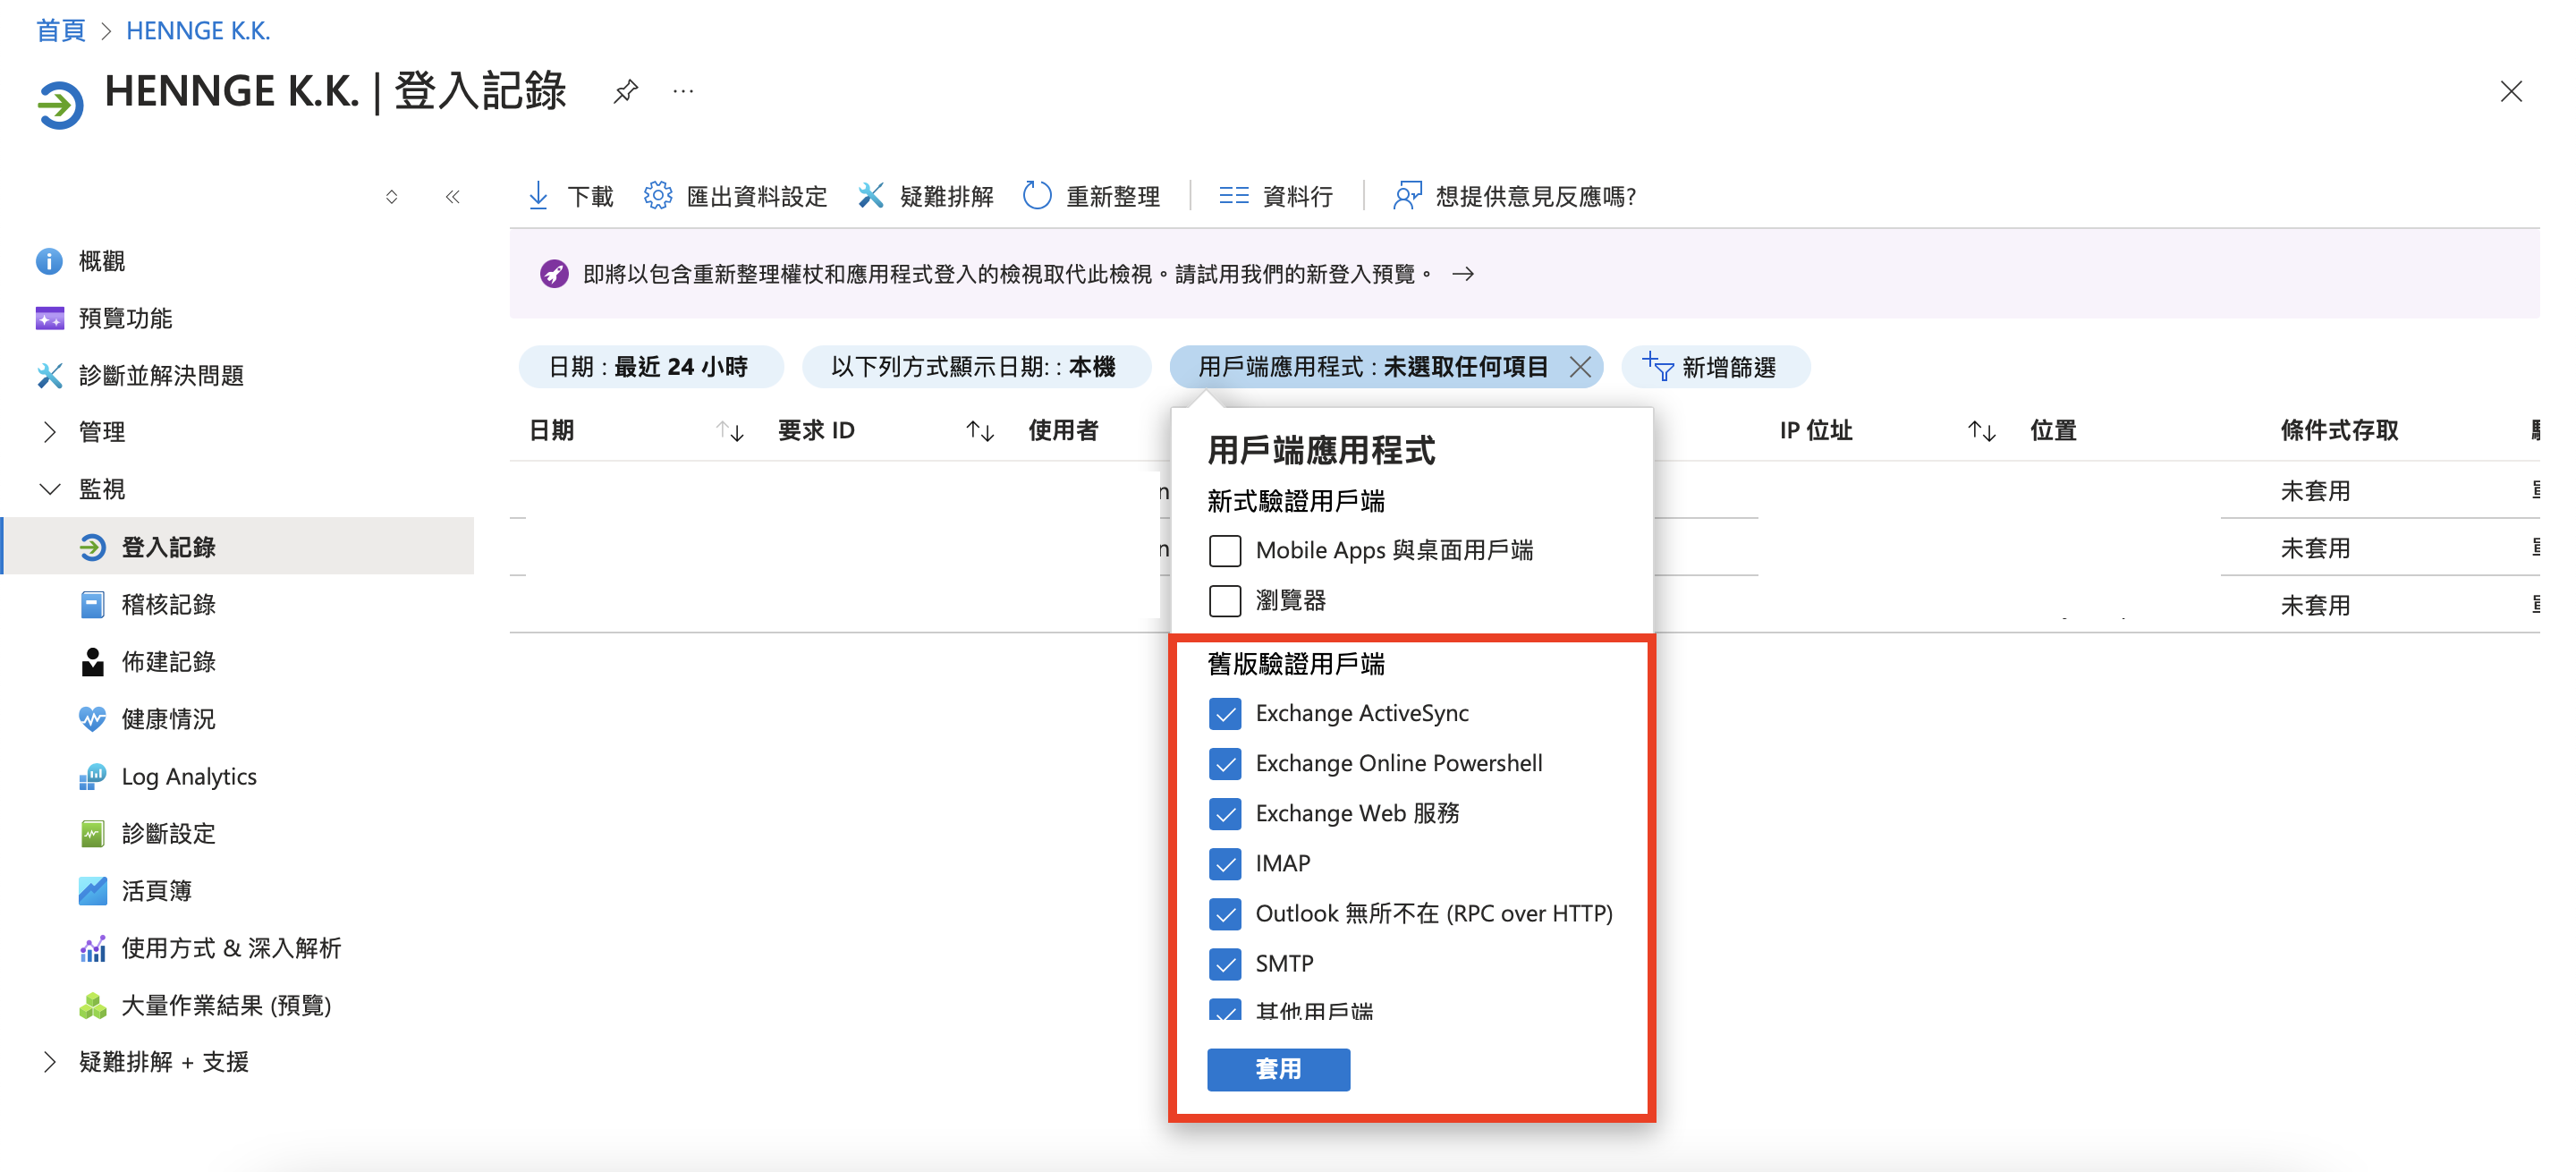Collapse the 監視 section

coord(49,489)
